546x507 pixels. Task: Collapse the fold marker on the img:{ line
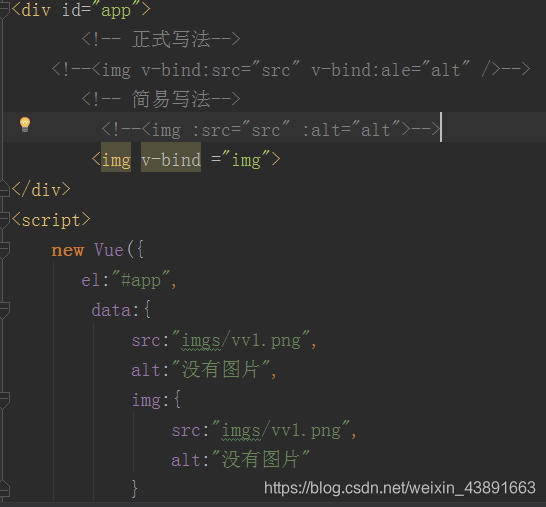pyautogui.click(x=4, y=400)
